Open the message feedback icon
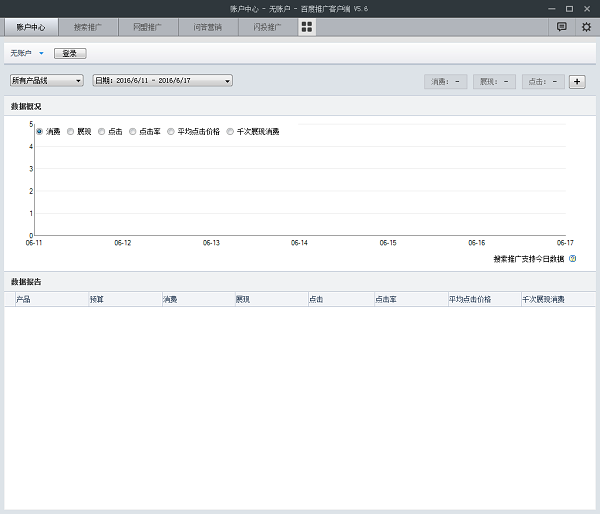The image size is (600, 514). click(561, 27)
